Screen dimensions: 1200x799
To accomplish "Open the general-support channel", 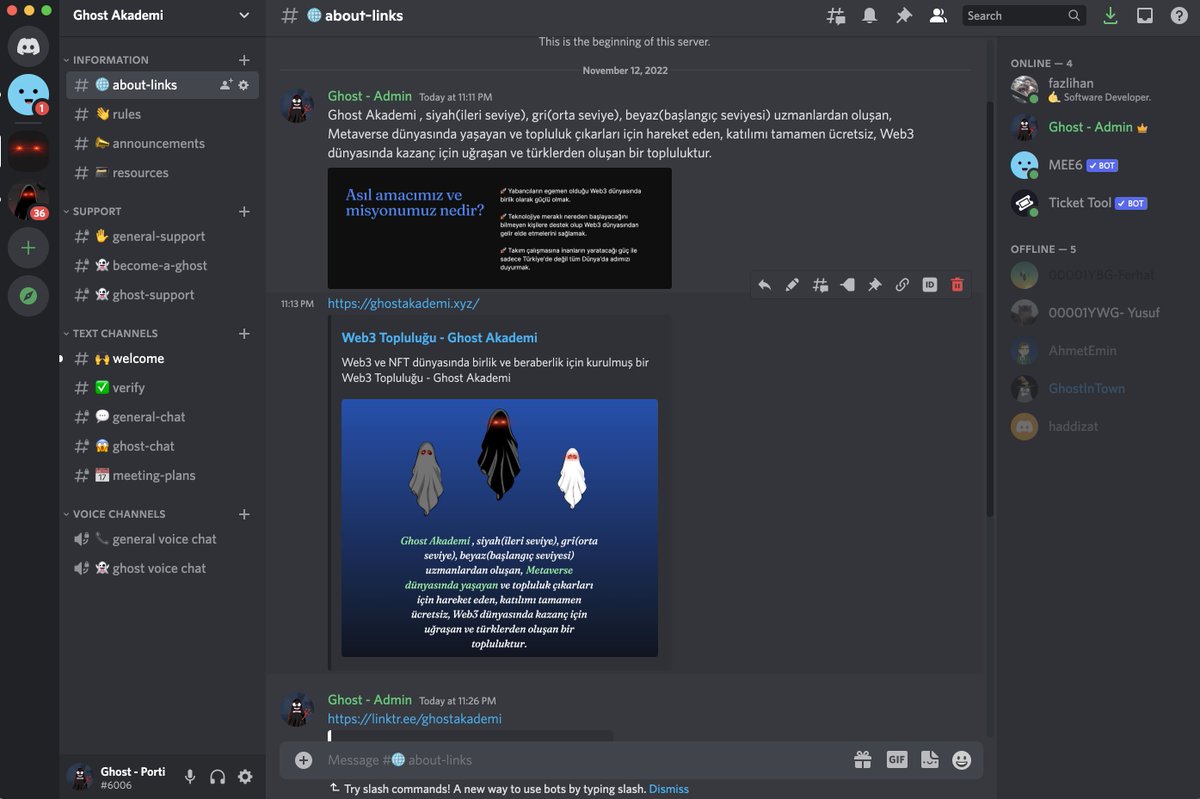I will click(162, 236).
